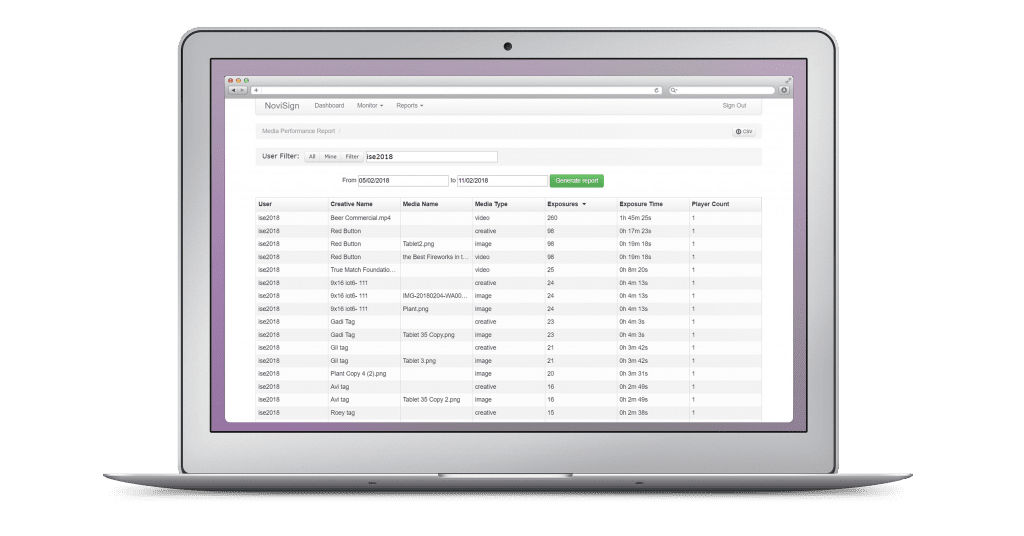Viewport: 1024px width, 536px height.
Task: Click the user filter text field containing ise2018
Action: pyautogui.click(x=431, y=157)
